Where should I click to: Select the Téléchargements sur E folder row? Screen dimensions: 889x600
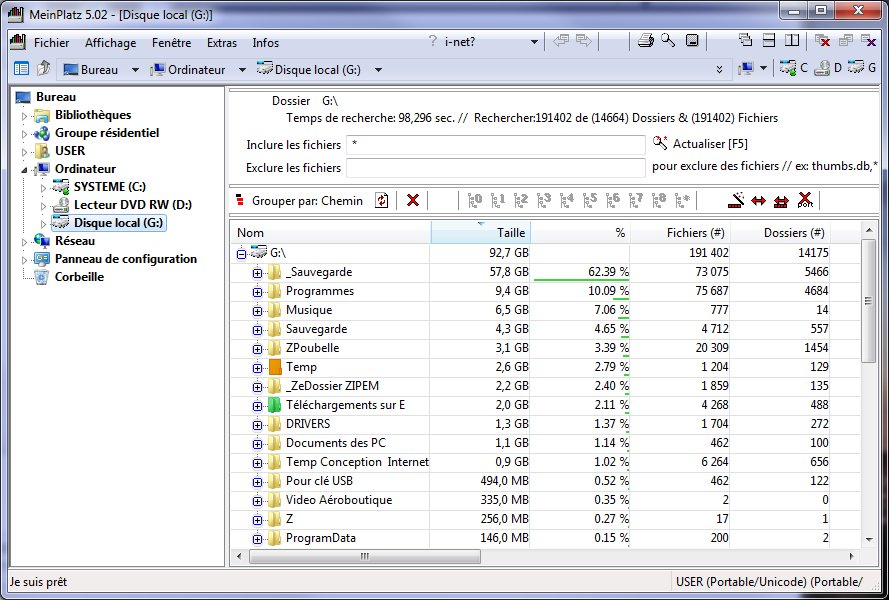[x=547, y=405]
